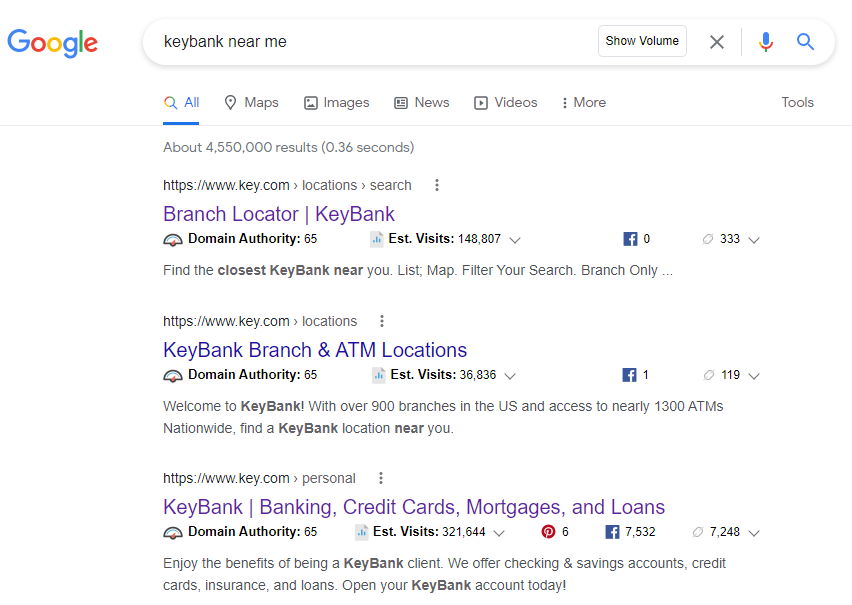Expand the Est. Visits 321,644 chevron
The height and width of the screenshot is (605, 852).
pyautogui.click(x=499, y=533)
